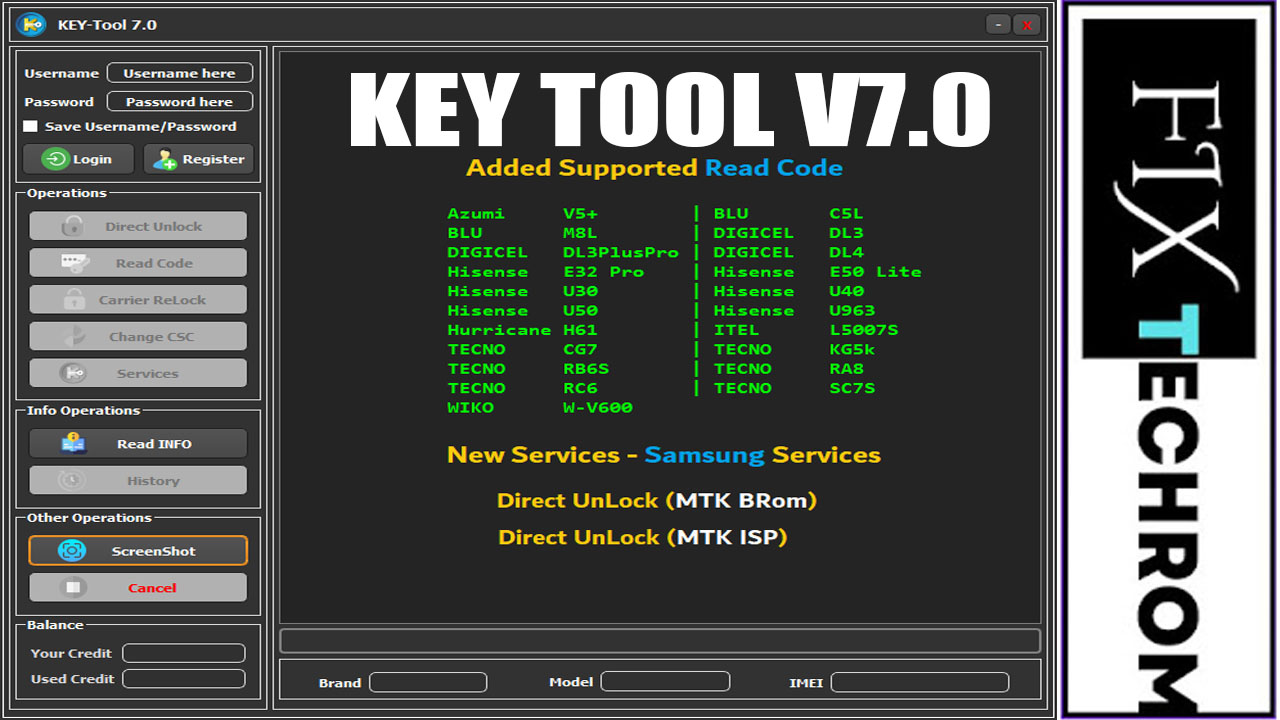The image size is (1280, 720).
Task: Select the Direct Unlock operation
Action: [x=138, y=226]
